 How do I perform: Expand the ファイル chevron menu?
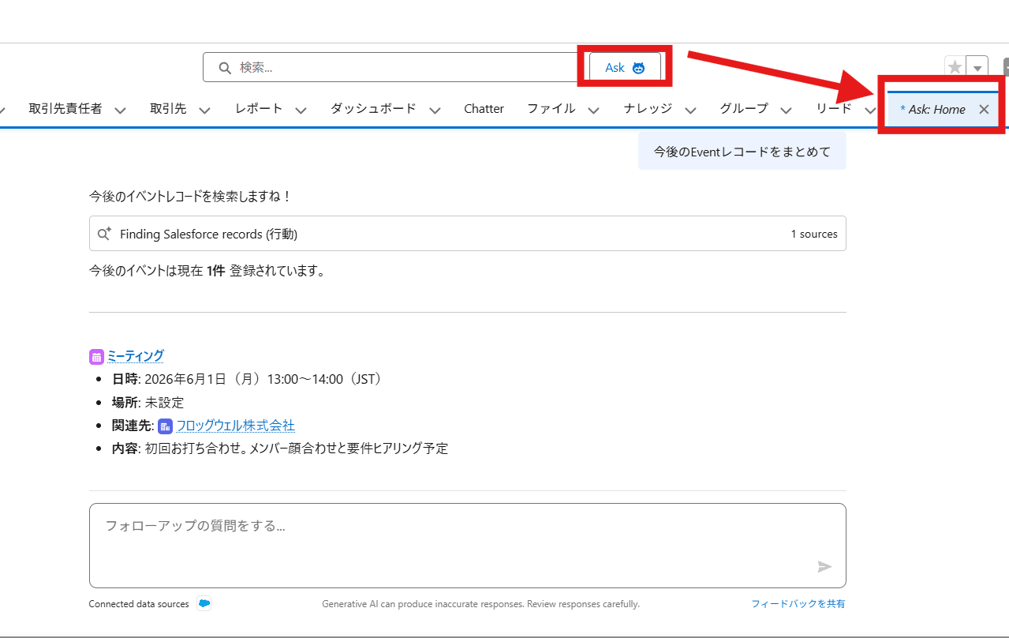594,110
